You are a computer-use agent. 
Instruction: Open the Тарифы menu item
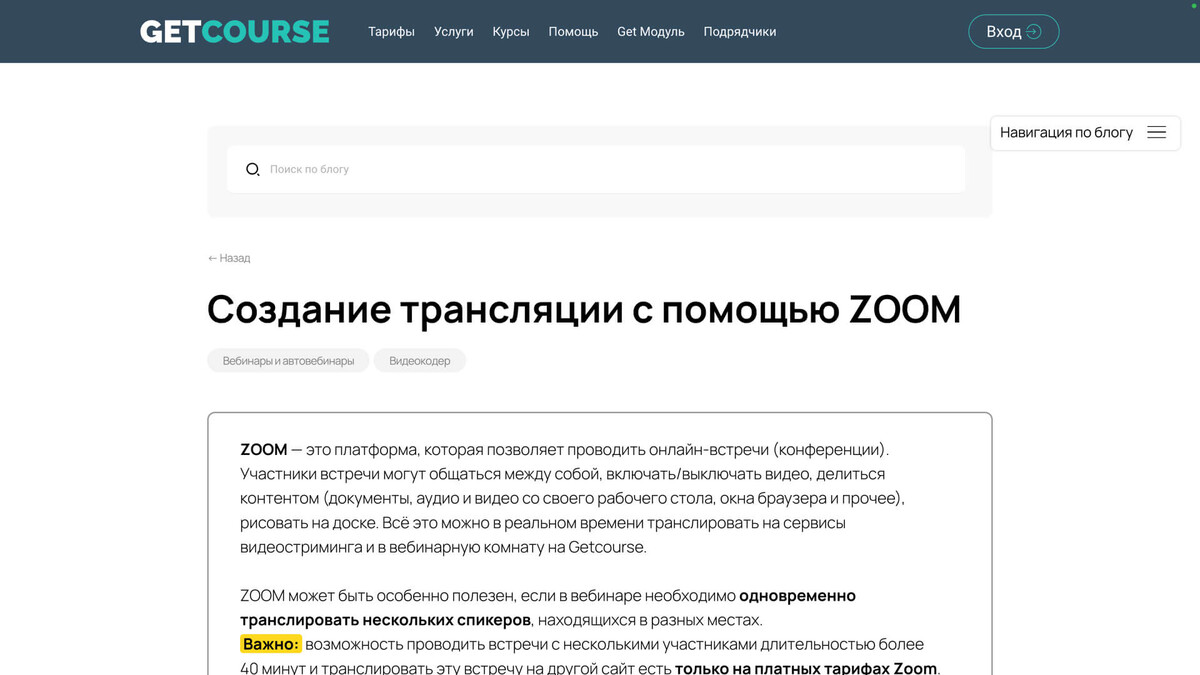[x=391, y=32]
